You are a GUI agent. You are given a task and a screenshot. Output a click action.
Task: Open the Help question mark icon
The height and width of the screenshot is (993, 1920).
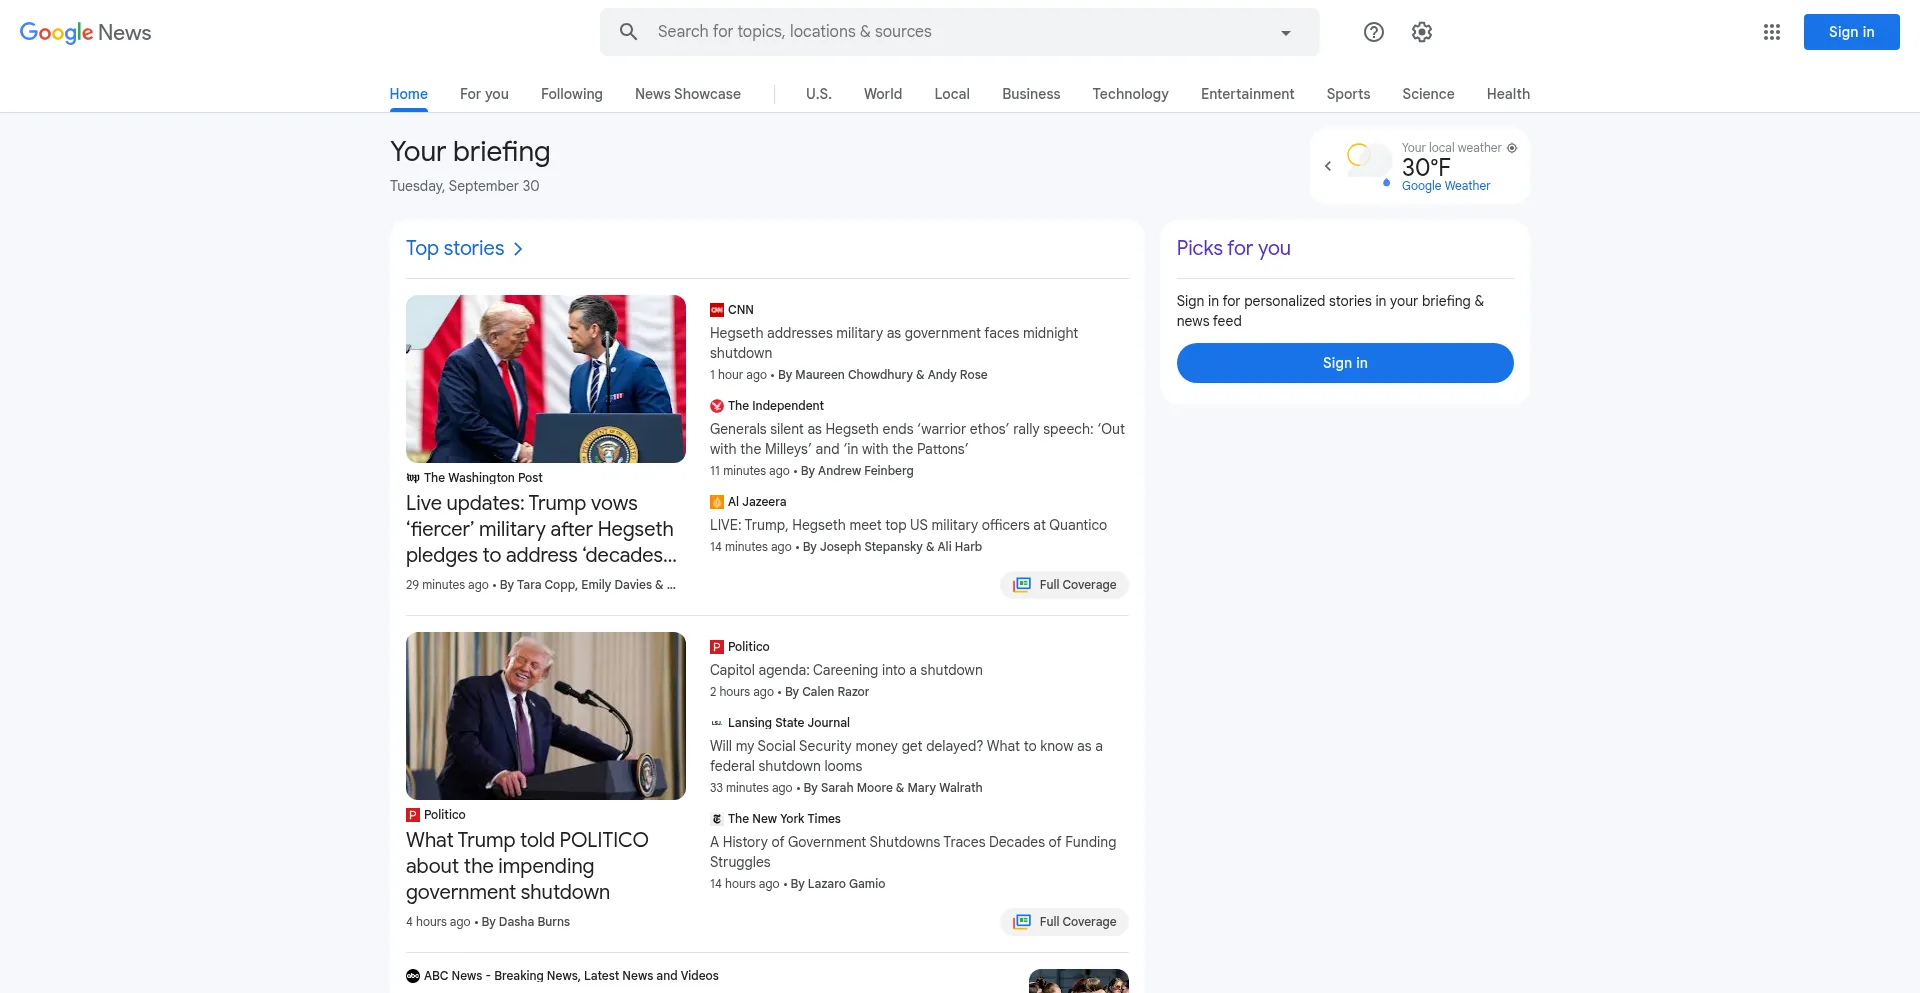tap(1374, 32)
